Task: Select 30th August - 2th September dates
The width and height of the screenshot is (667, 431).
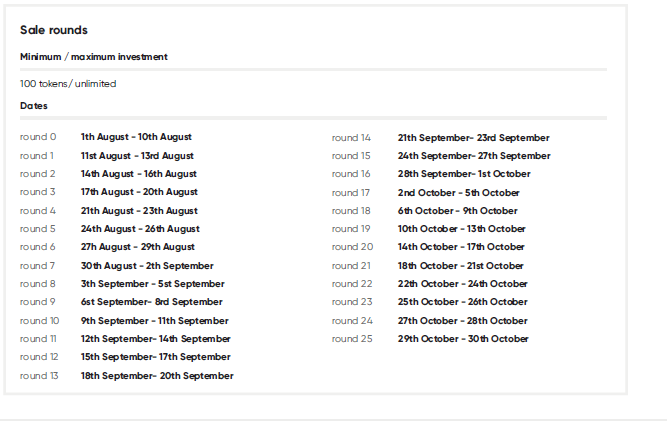Action: tap(147, 266)
